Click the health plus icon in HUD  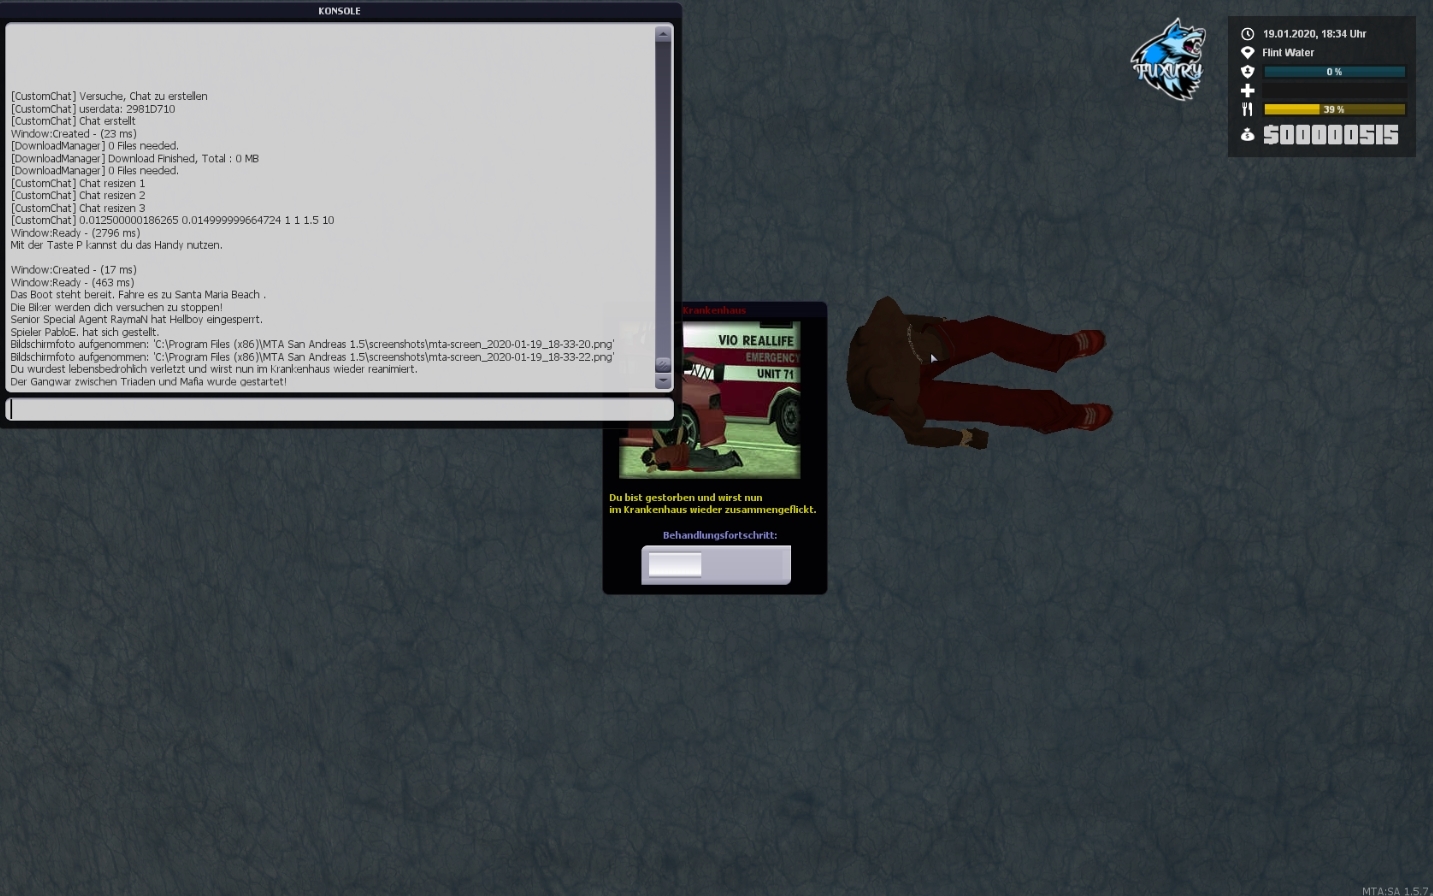(1247, 90)
